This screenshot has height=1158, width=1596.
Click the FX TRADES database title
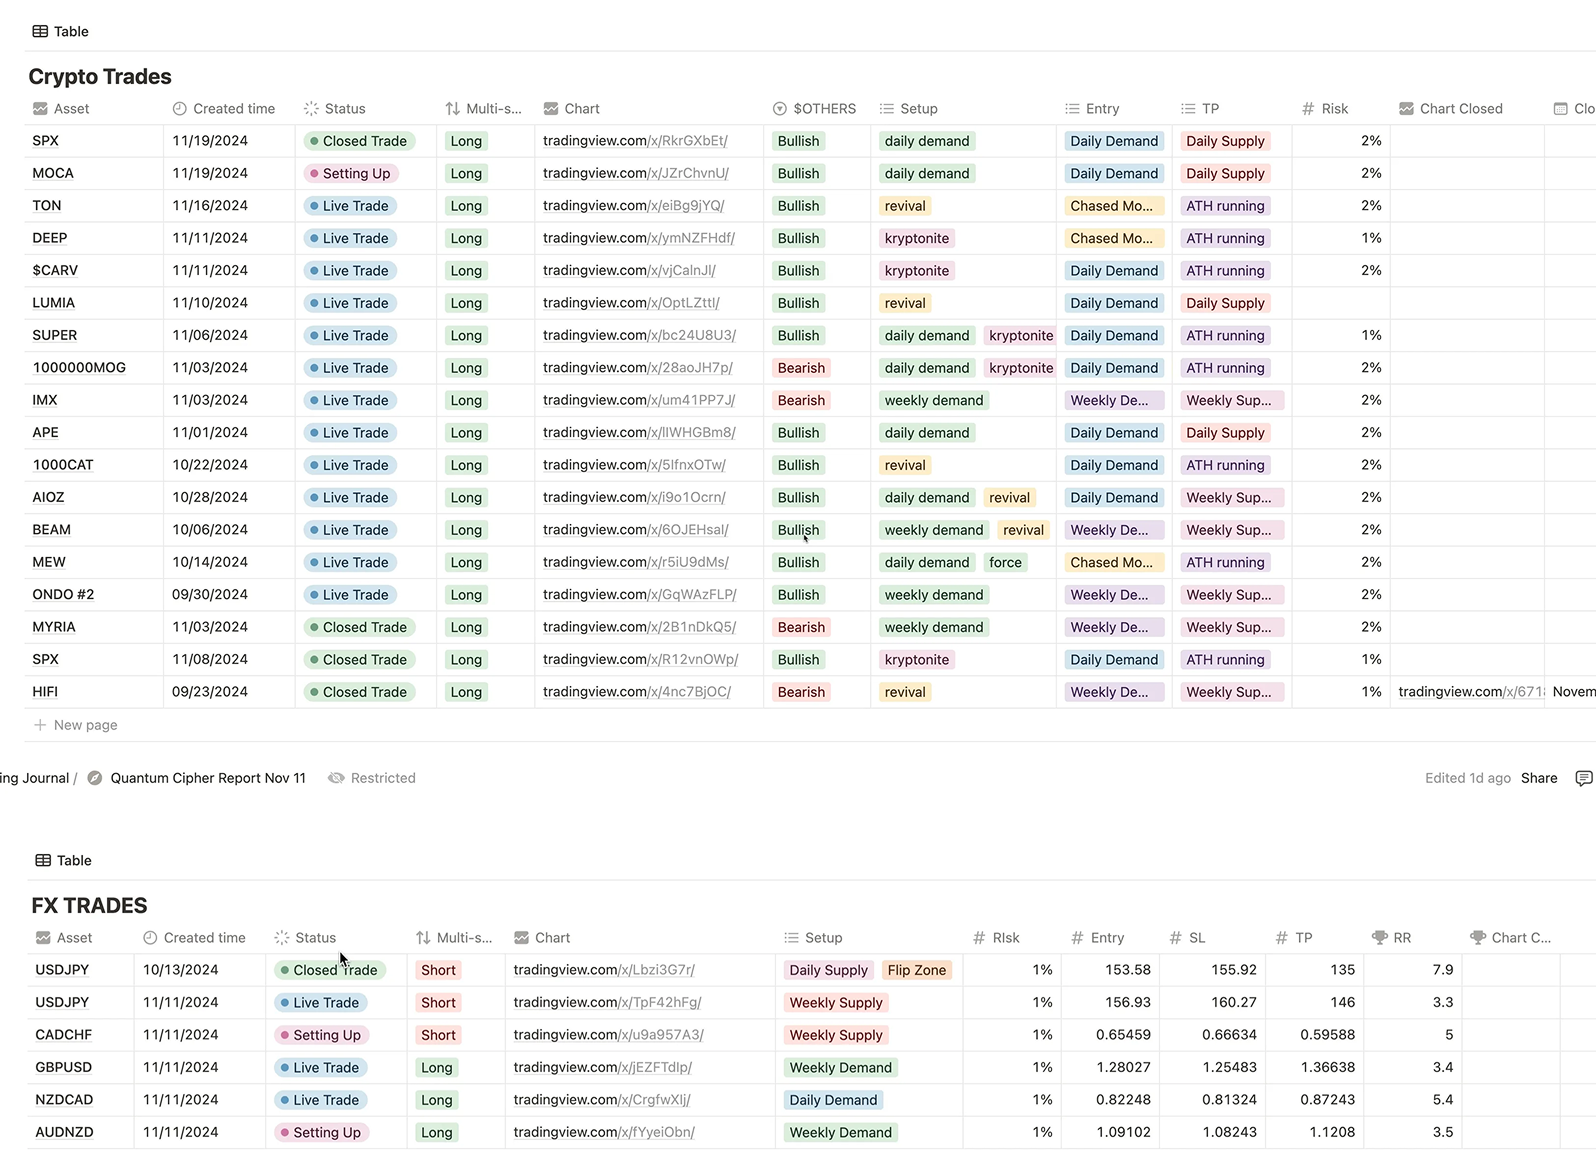tap(89, 906)
